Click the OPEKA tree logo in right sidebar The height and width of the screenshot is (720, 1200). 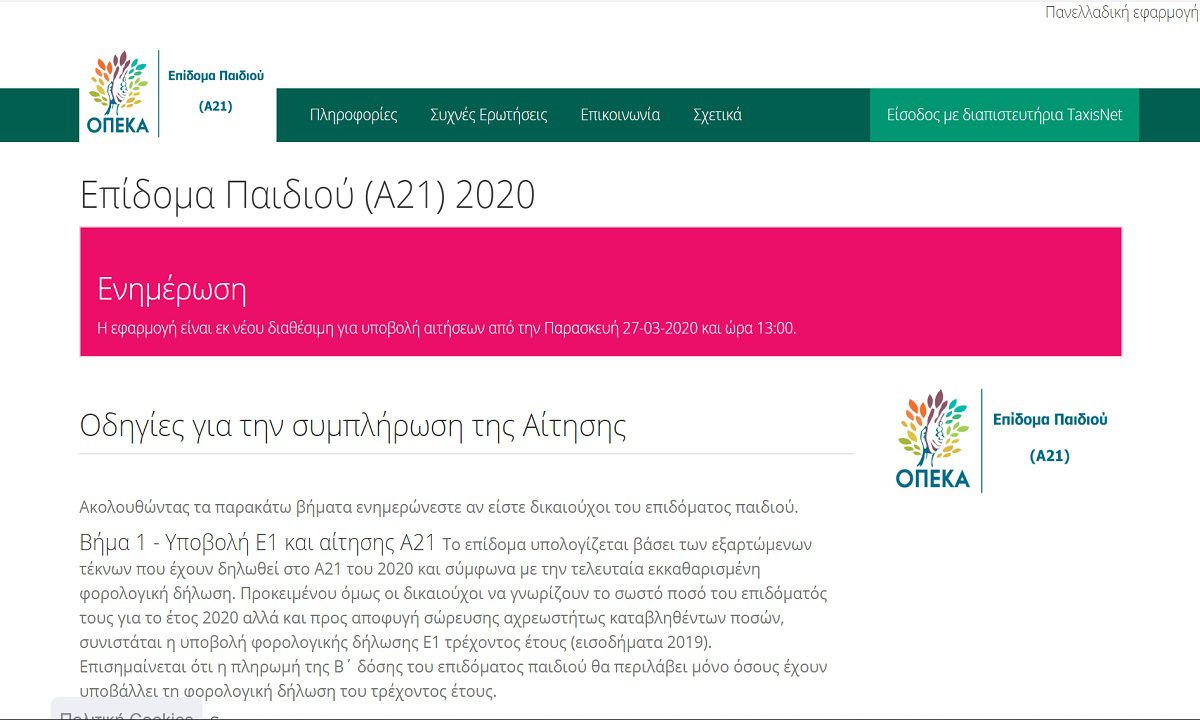pyautogui.click(x=933, y=439)
